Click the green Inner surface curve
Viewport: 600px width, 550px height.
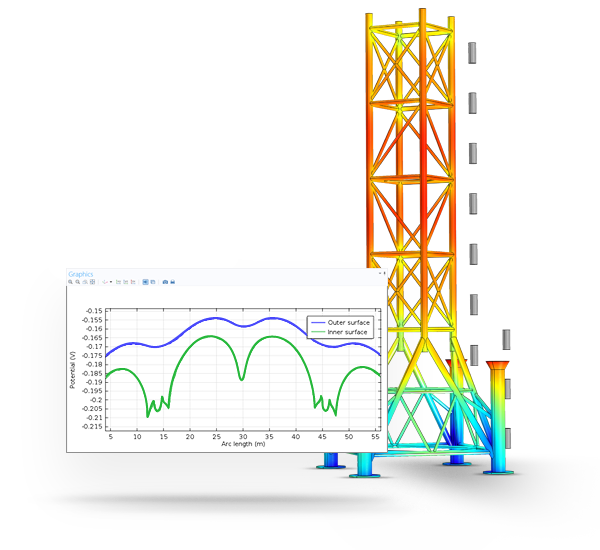coord(210,336)
